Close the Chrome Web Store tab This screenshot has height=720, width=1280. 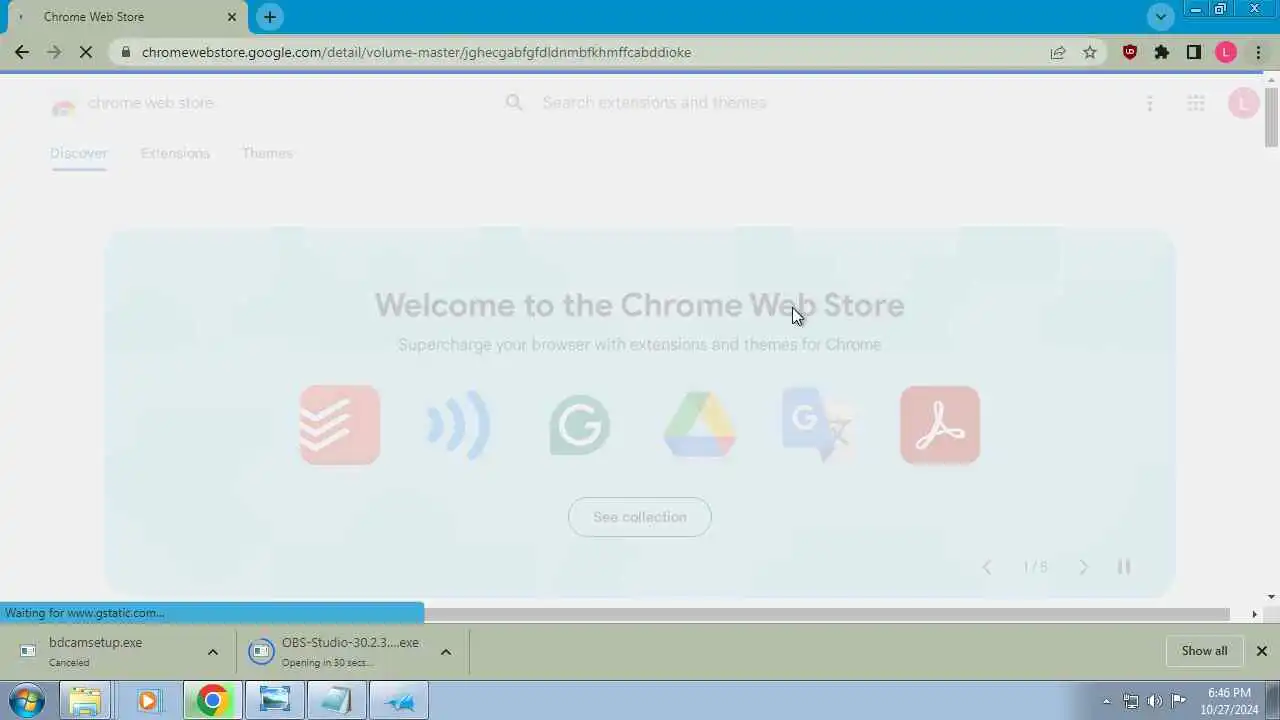tap(232, 17)
